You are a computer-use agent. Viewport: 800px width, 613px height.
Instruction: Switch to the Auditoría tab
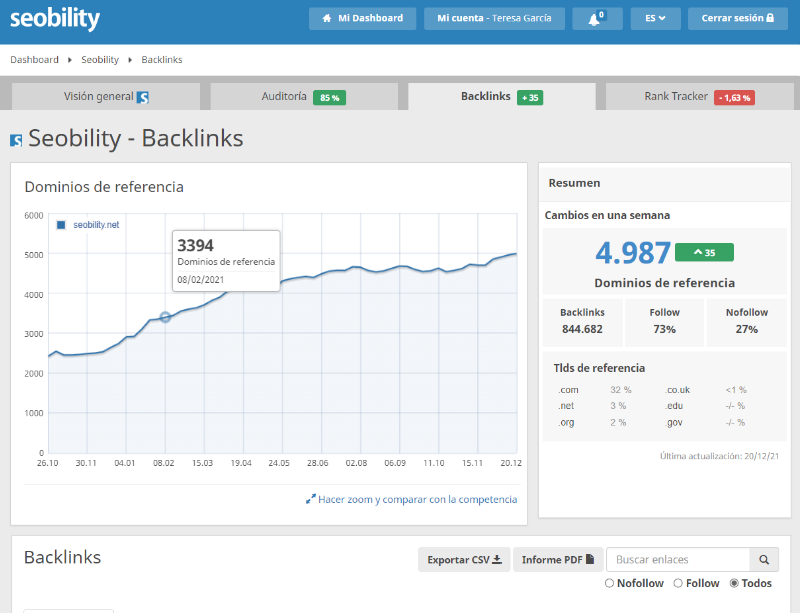[304, 96]
